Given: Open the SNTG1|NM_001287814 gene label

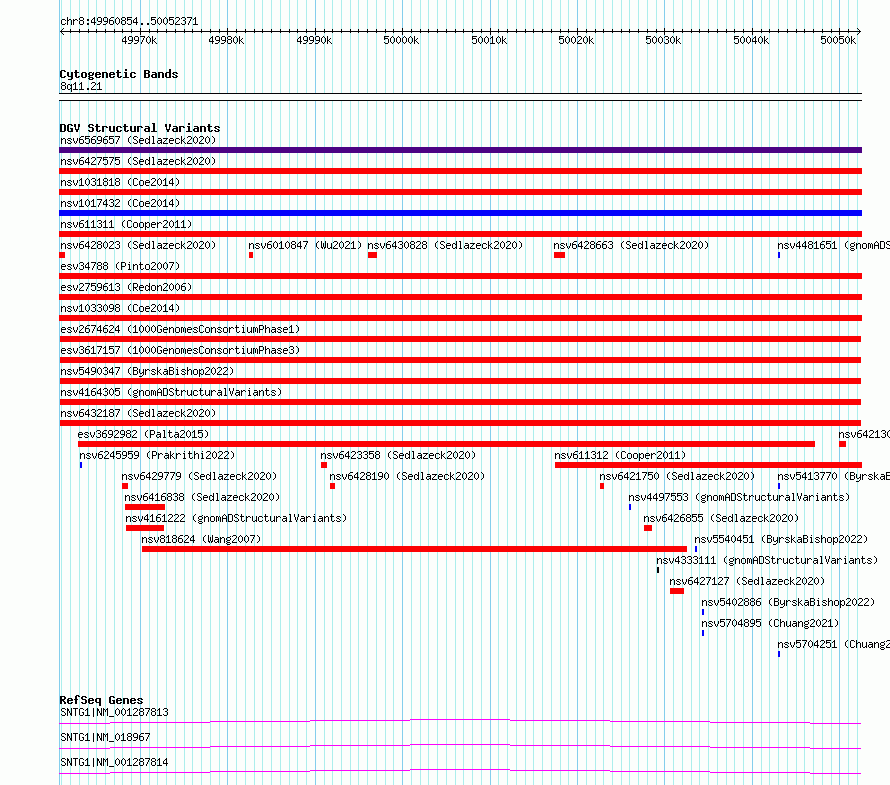Looking at the screenshot, I should point(114,762).
